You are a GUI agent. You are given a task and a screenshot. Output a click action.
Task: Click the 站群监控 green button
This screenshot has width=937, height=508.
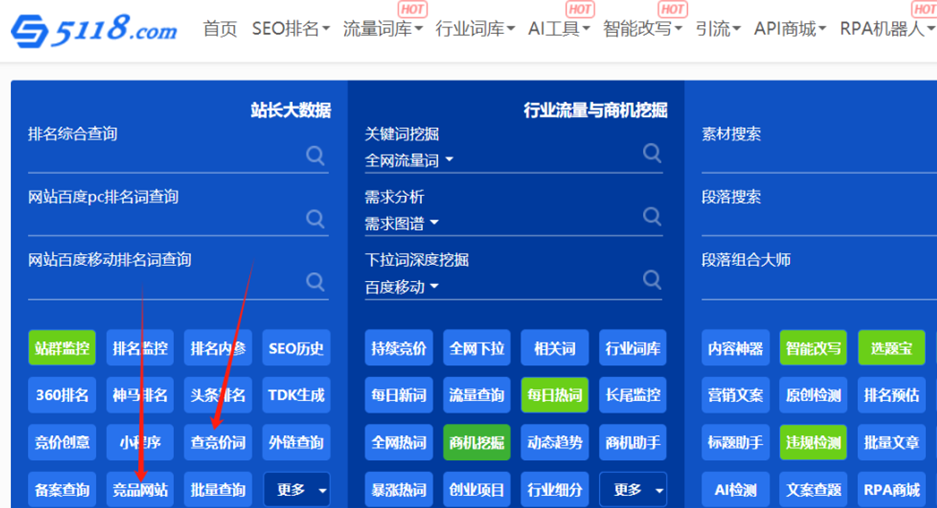click(x=62, y=348)
